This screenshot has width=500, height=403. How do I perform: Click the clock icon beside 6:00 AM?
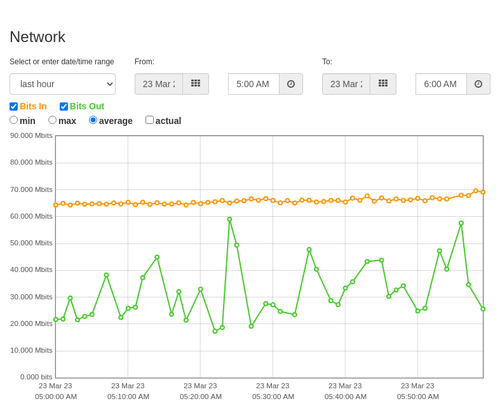478,84
